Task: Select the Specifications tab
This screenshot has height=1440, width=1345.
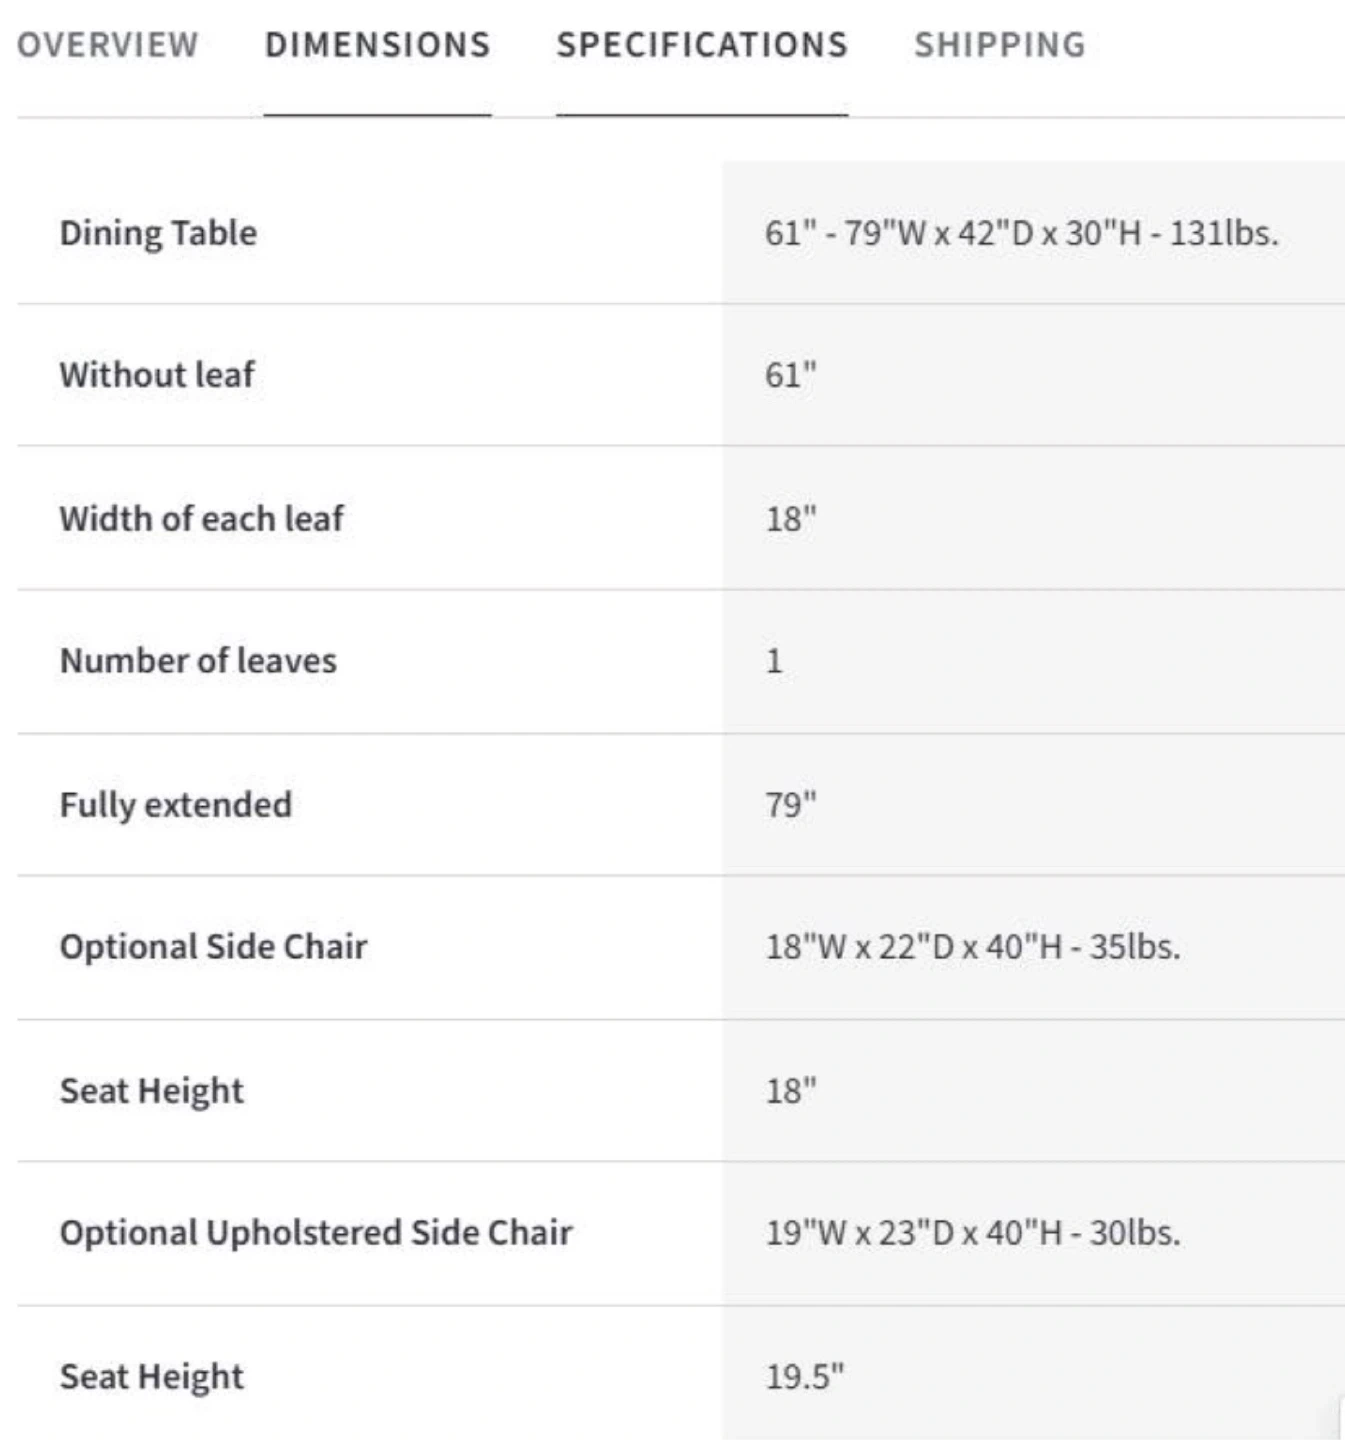Action: pos(702,45)
